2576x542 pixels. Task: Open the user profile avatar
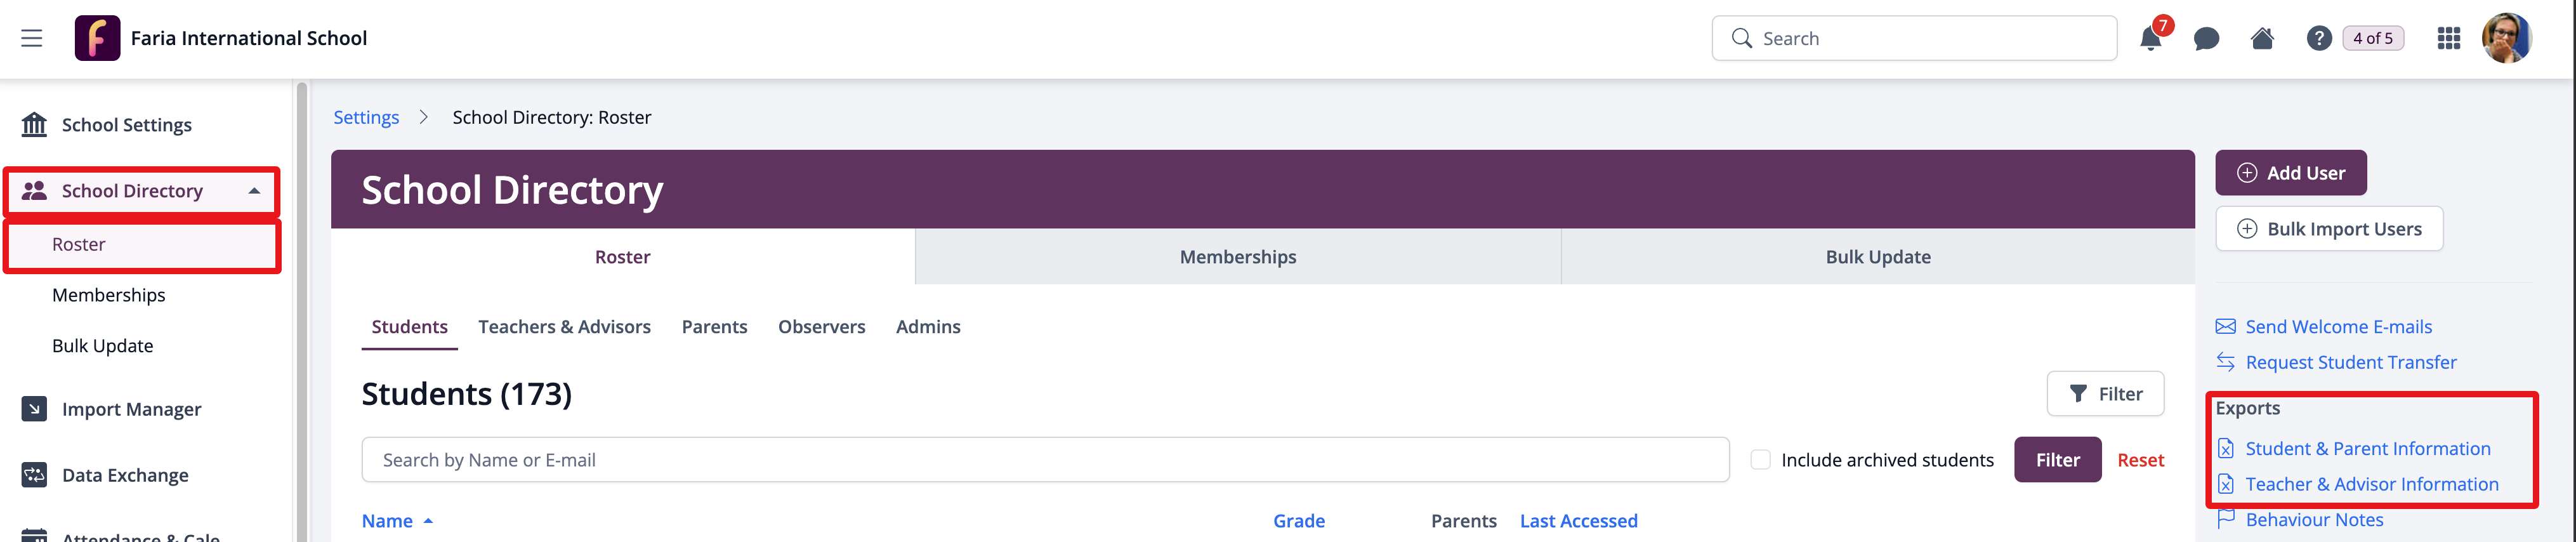pos(2506,39)
